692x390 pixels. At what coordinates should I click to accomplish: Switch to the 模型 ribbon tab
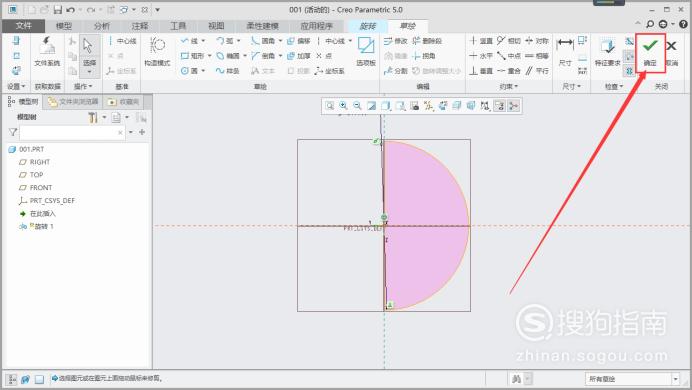pyautogui.click(x=64, y=26)
